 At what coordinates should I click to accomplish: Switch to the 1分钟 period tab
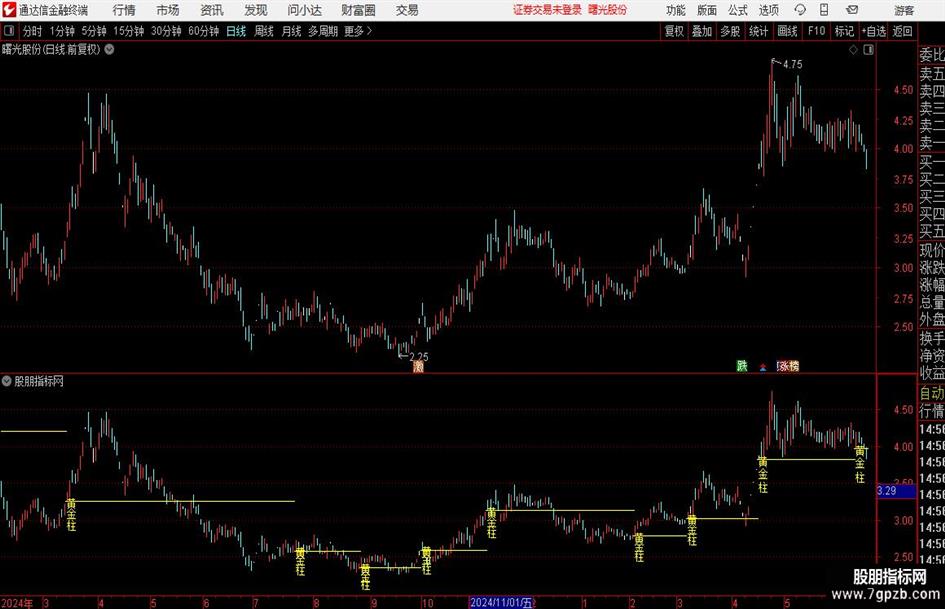[62, 31]
